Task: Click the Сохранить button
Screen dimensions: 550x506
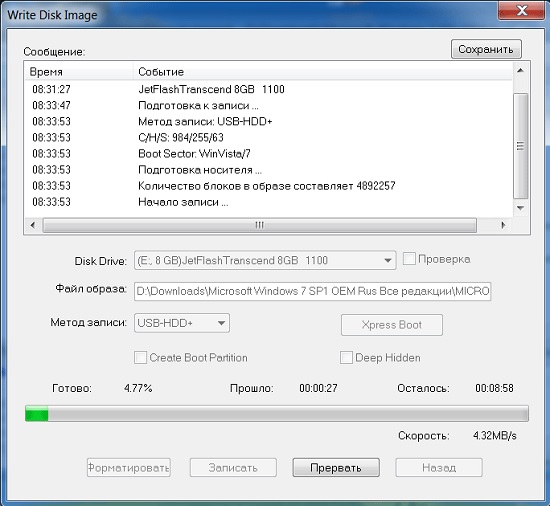Action: click(x=486, y=49)
